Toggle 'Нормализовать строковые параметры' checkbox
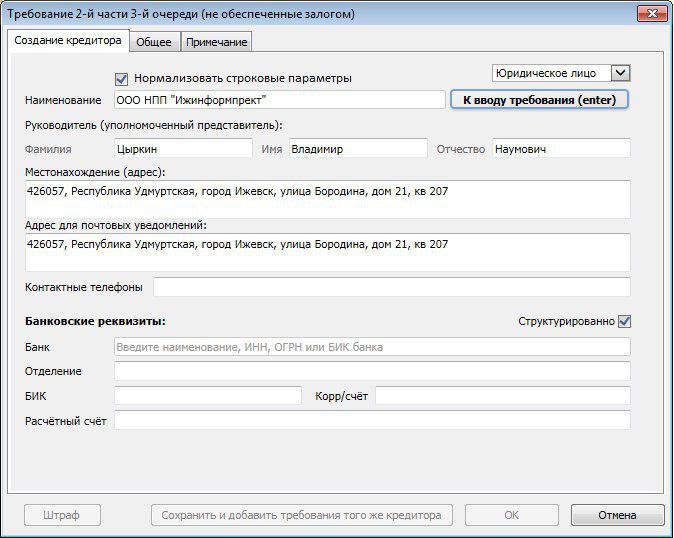674x538 pixels. (x=122, y=78)
